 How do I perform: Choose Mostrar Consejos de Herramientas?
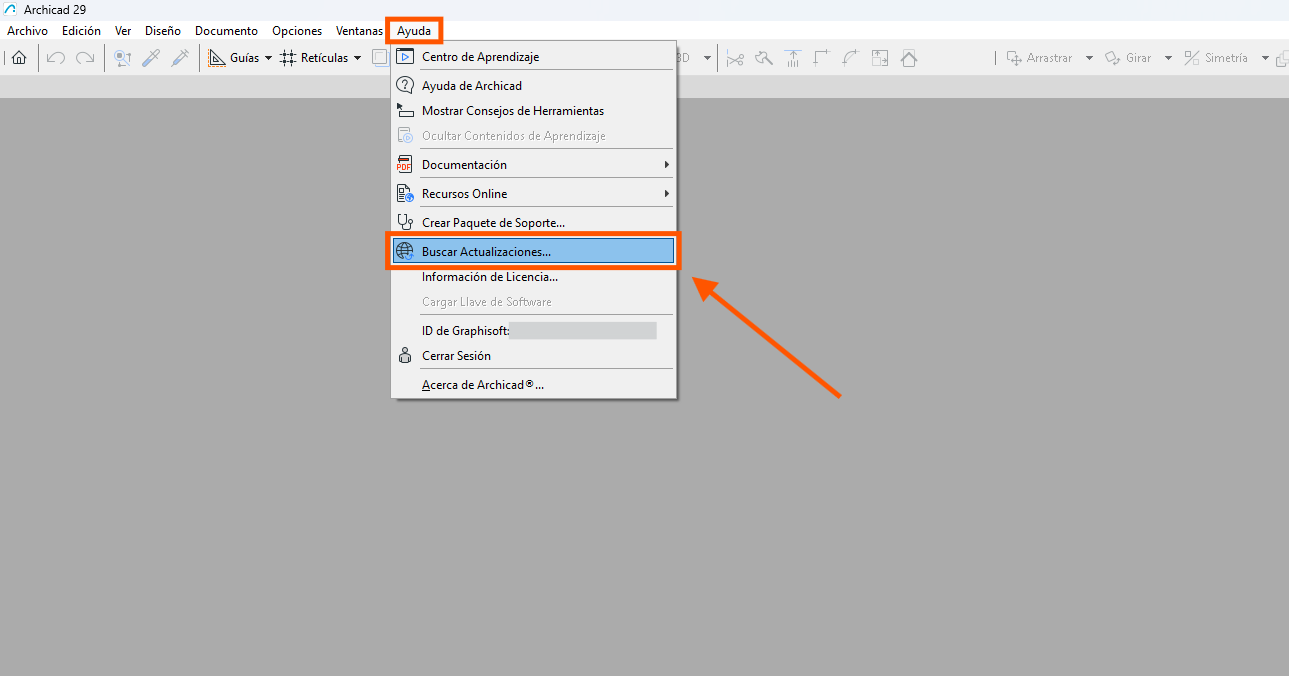(x=534, y=111)
